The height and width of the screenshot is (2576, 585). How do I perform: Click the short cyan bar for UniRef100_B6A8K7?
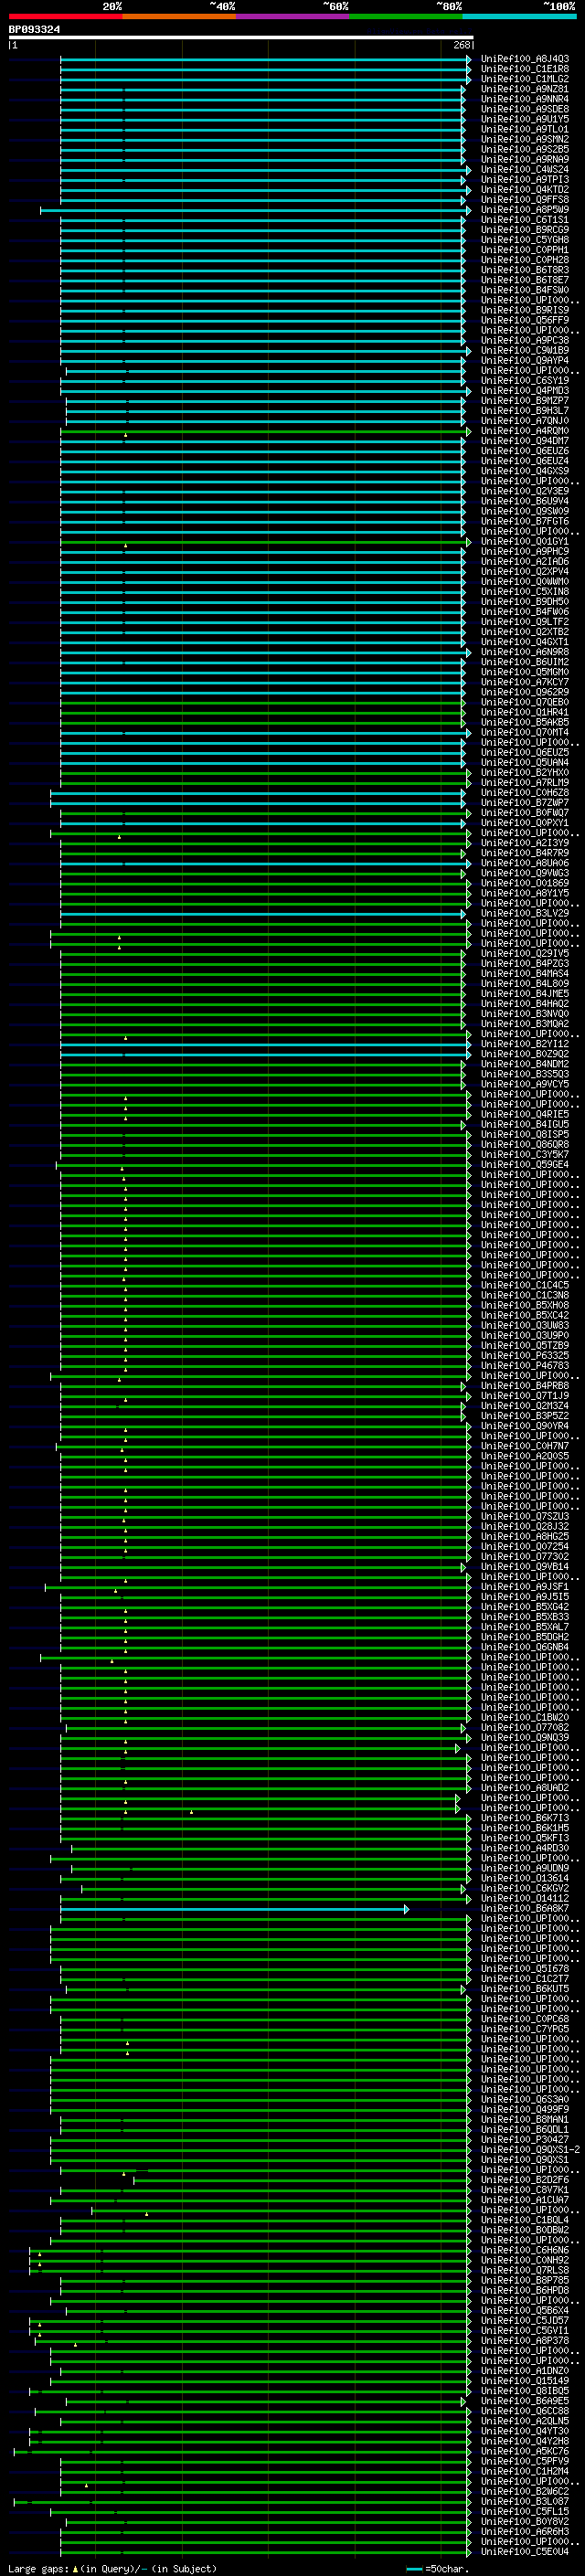(x=234, y=1909)
